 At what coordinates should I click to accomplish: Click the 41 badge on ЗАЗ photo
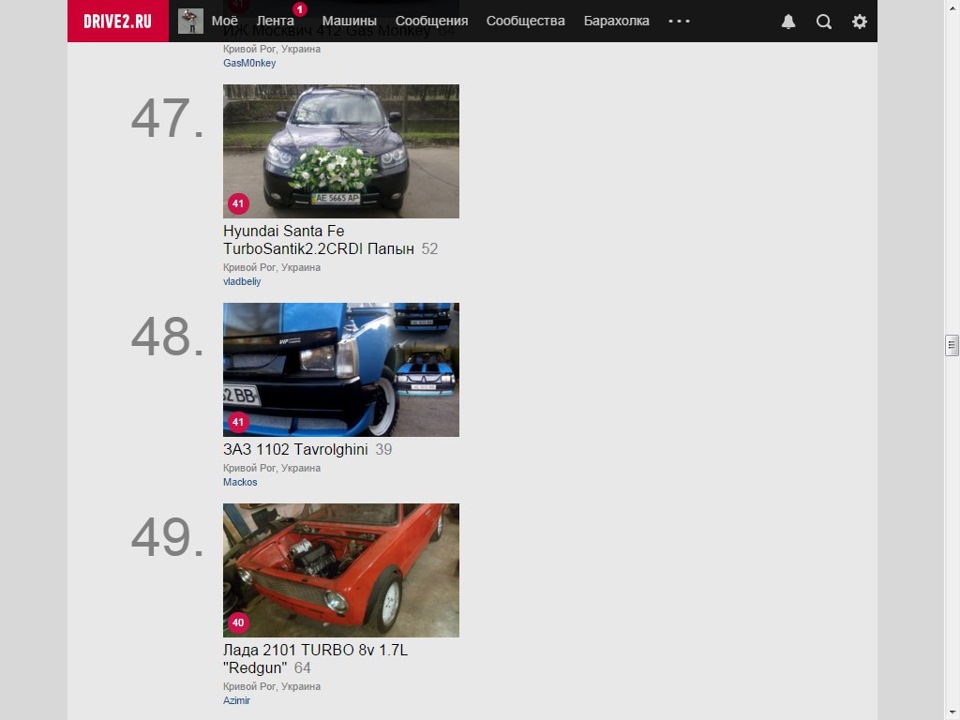[238, 422]
